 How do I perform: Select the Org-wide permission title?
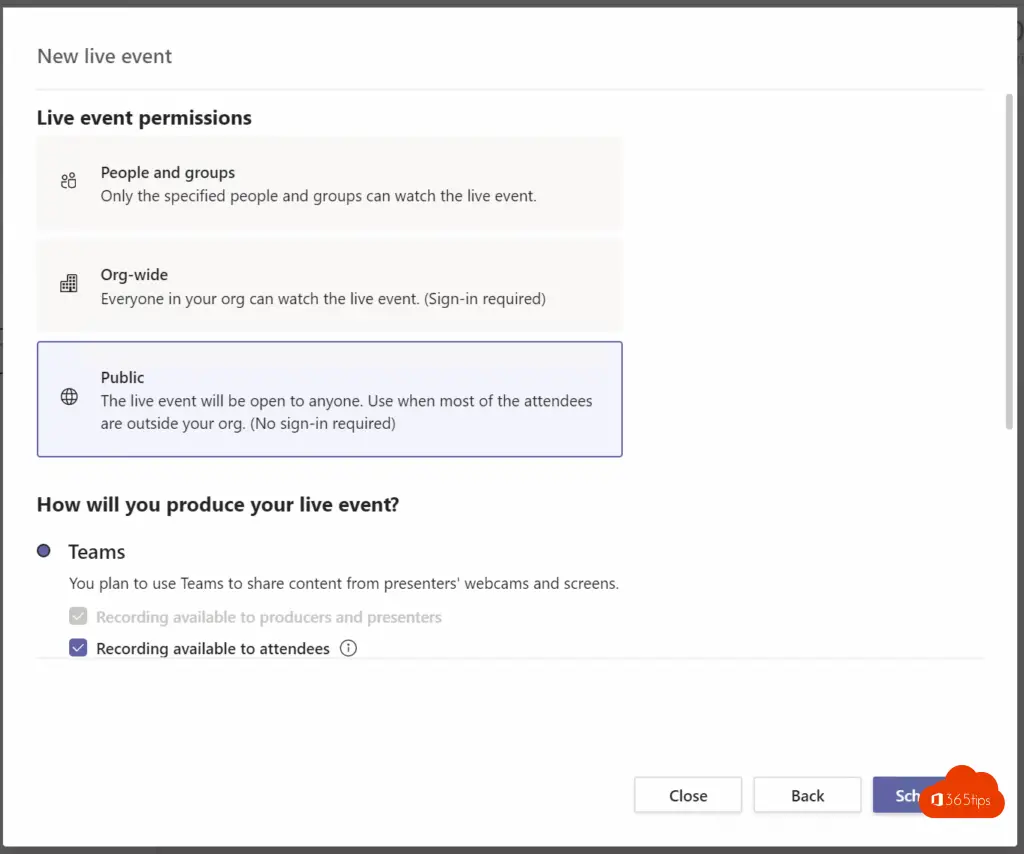pyautogui.click(x=134, y=275)
